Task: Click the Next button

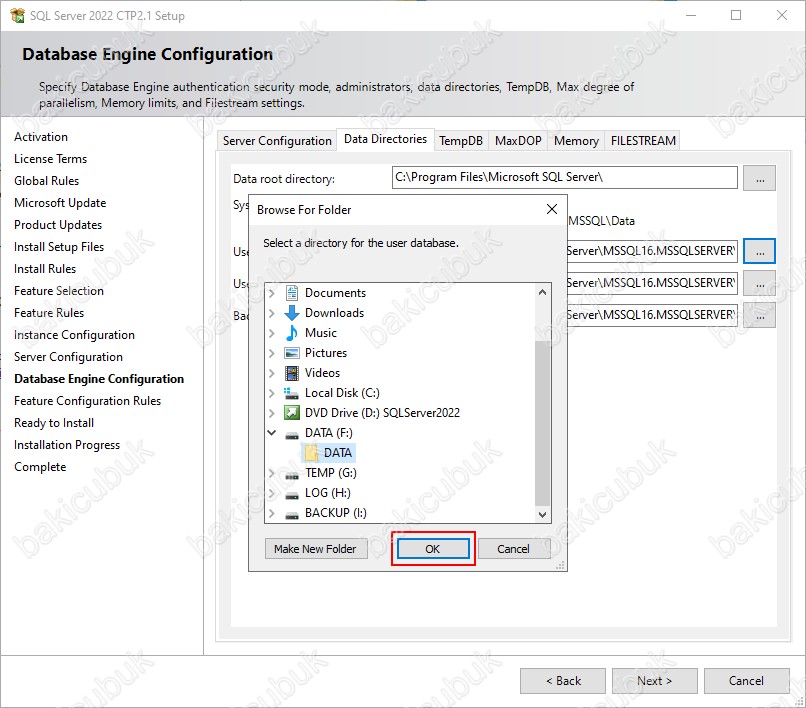Action: pyautogui.click(x=654, y=681)
